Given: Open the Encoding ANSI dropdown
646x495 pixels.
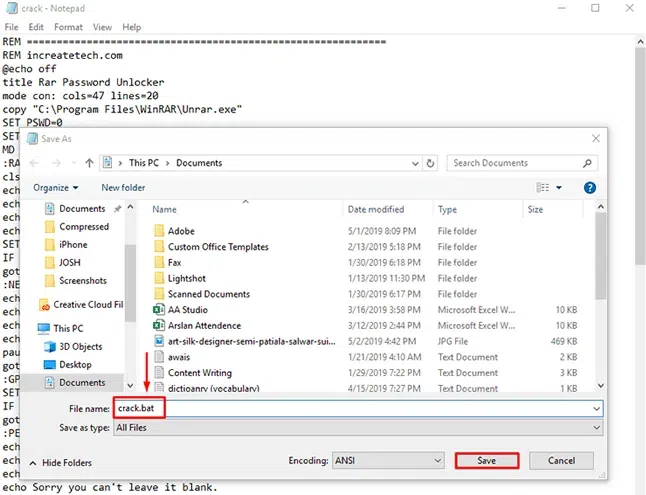Looking at the screenshot, I should tap(388, 460).
